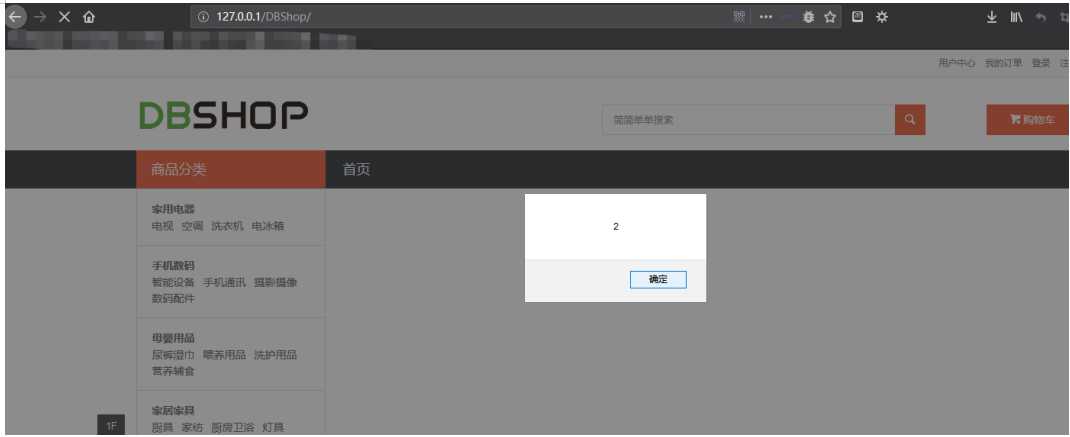The image size is (1070, 437).
Task: Open the 空调 subcategory
Action: point(192,226)
